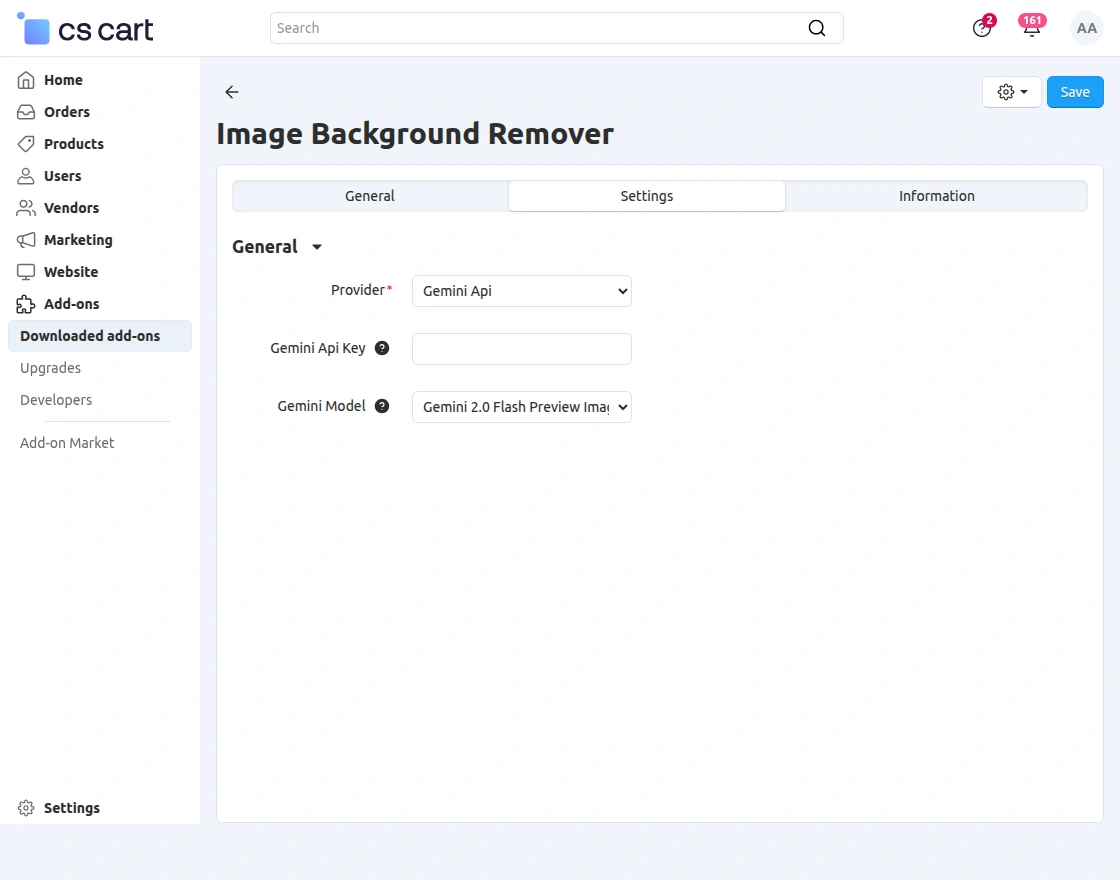This screenshot has height=880, width=1120.
Task: Select the Settings tab
Action: click(646, 196)
